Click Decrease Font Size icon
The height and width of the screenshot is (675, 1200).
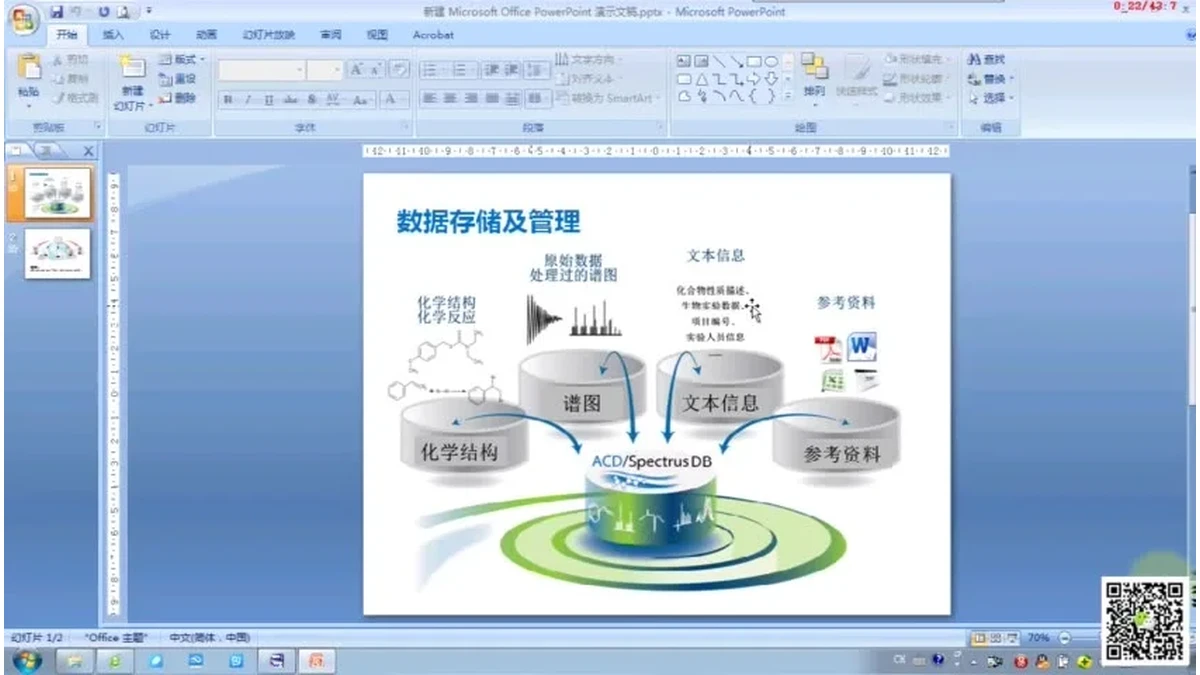pyautogui.click(x=375, y=70)
